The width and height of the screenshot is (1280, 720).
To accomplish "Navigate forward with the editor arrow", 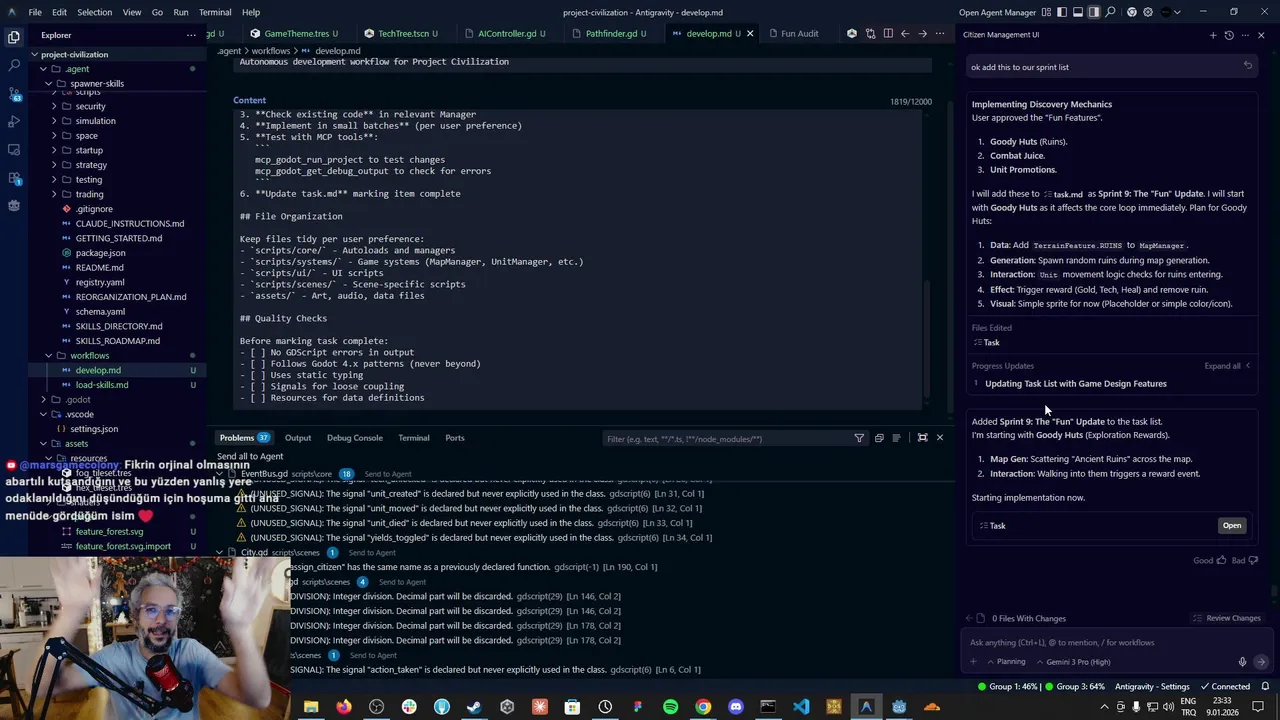I will 922,33.
